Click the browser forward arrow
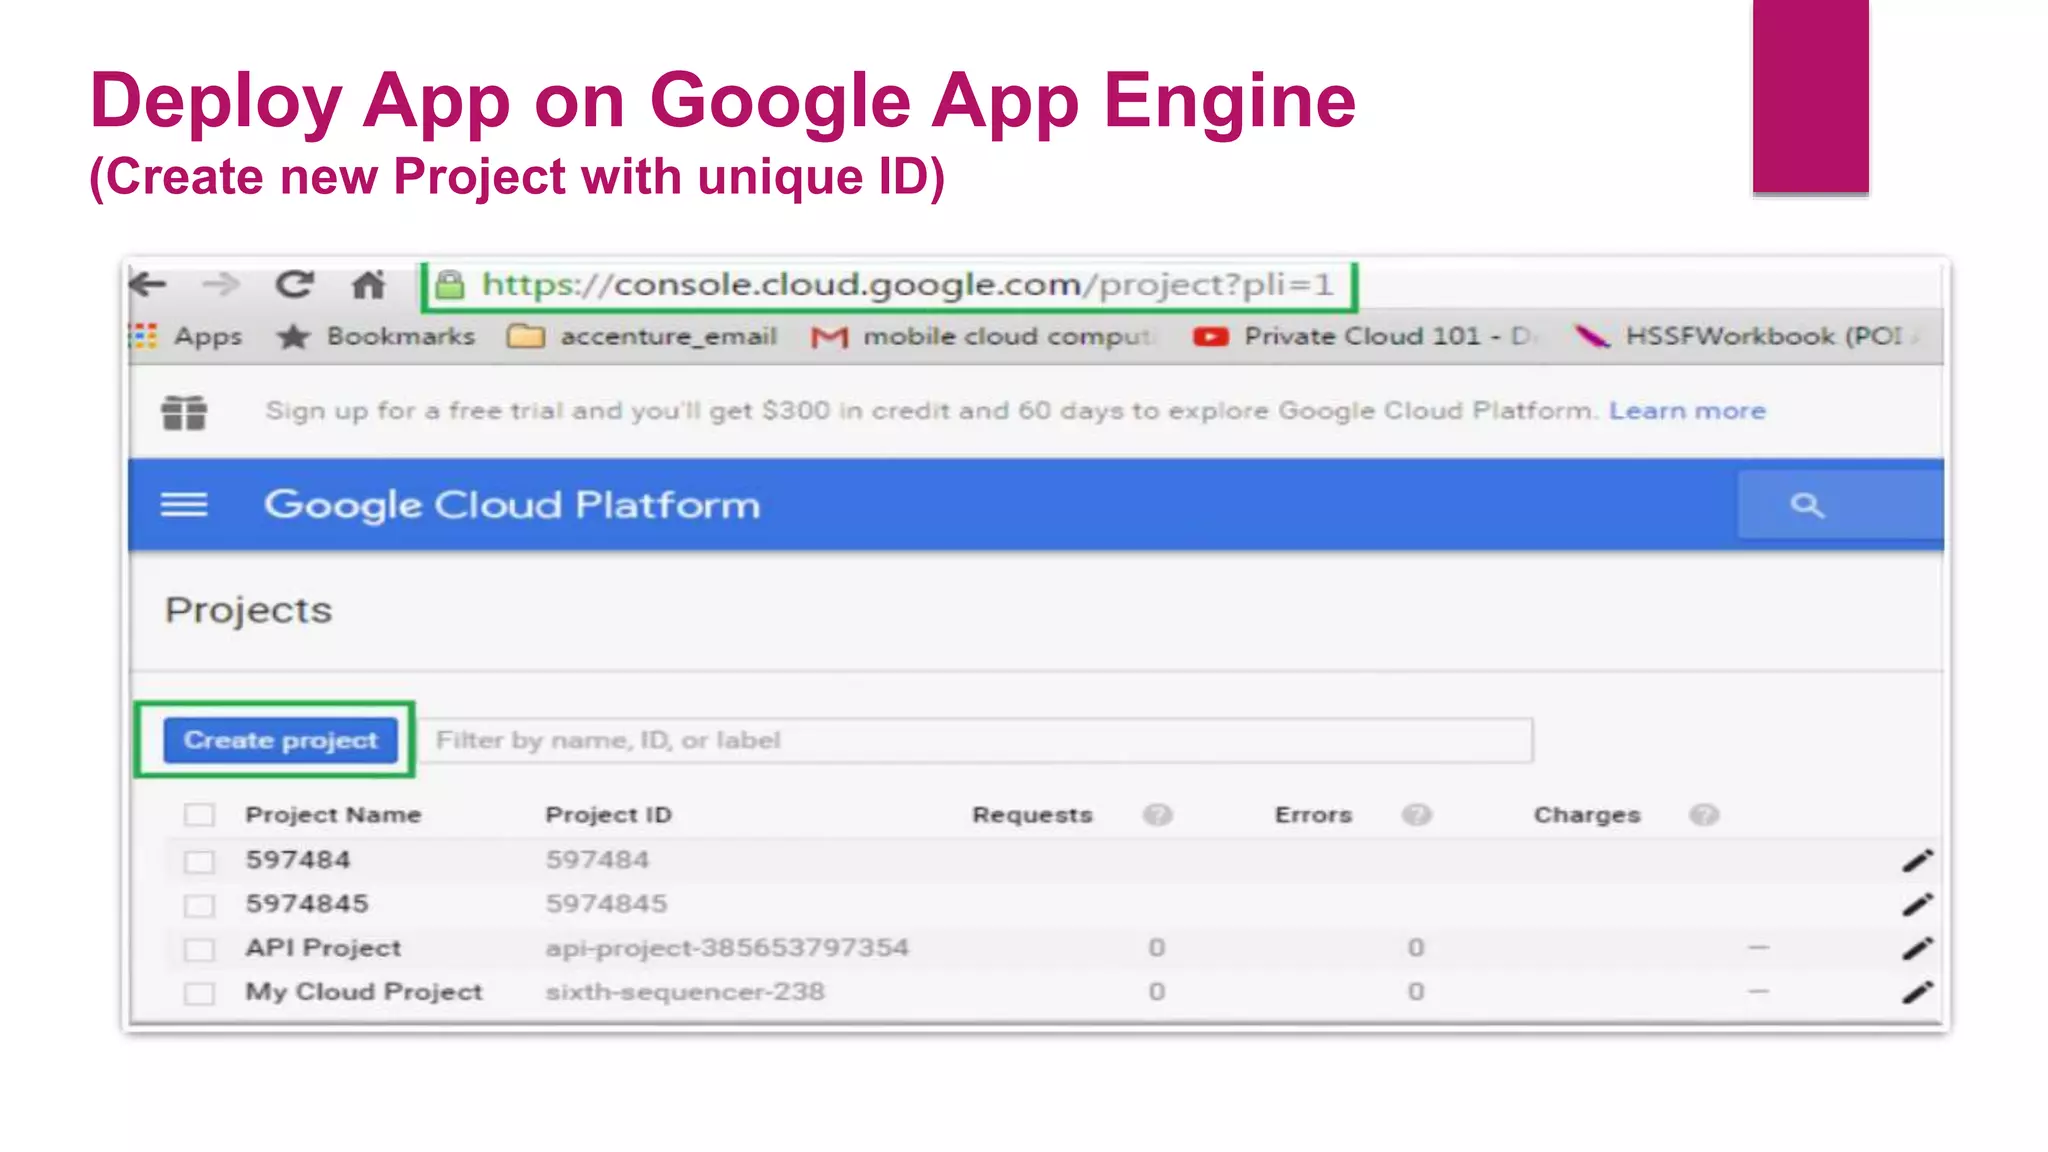Screen dimensions: 2048x1152 coord(220,285)
